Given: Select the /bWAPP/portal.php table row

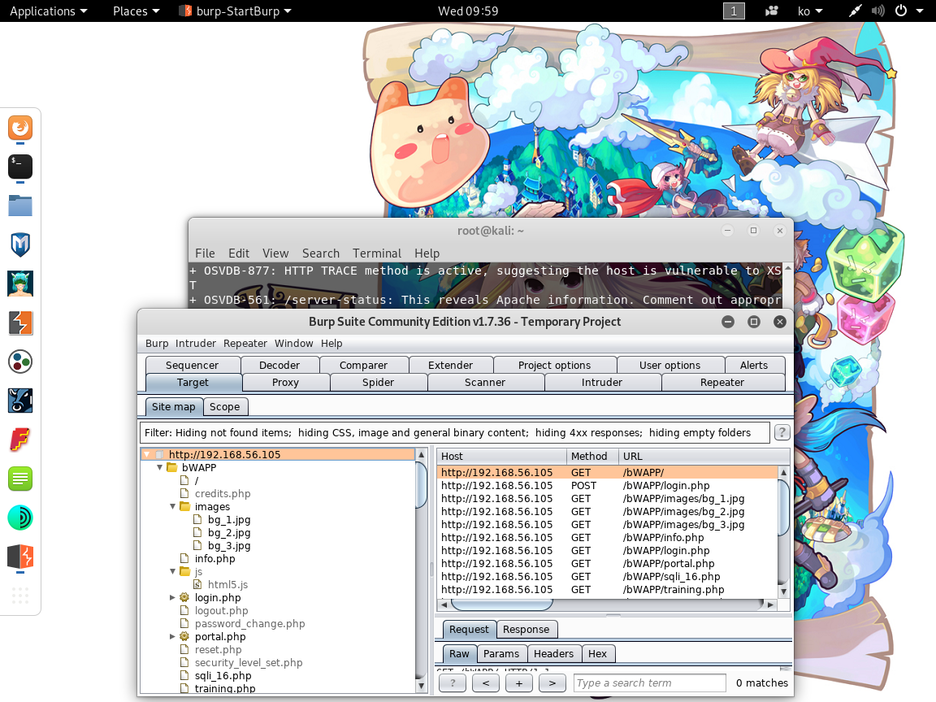Looking at the screenshot, I should [x=608, y=564].
